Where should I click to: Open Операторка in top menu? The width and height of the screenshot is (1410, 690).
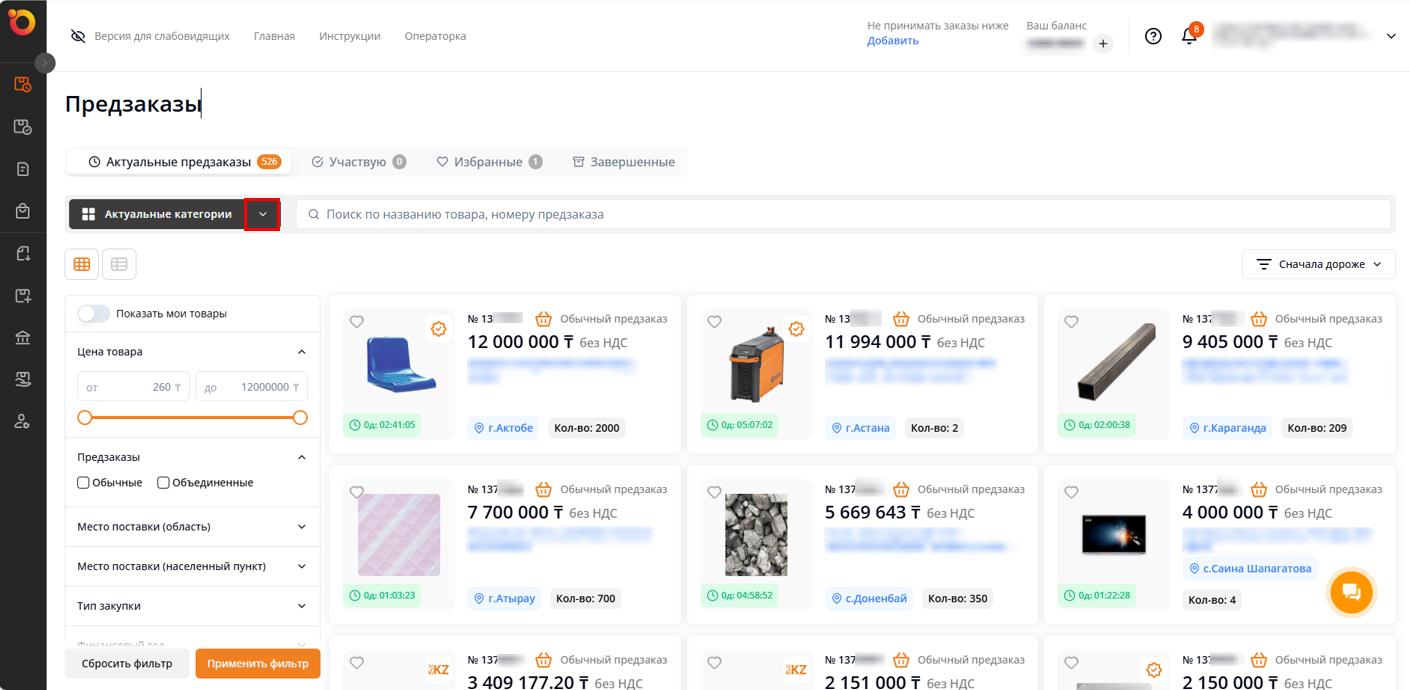[x=435, y=36]
